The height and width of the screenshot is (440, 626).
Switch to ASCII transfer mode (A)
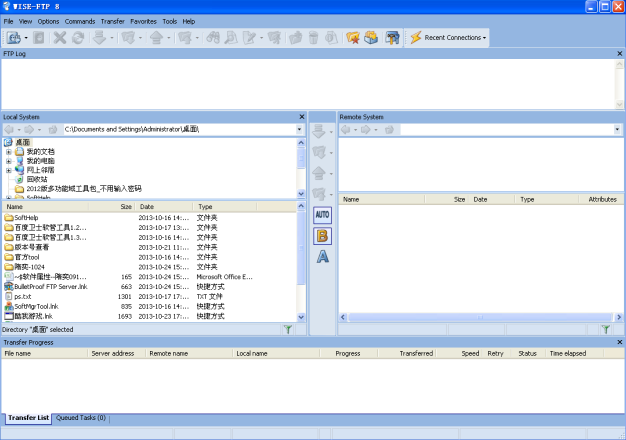click(322, 257)
